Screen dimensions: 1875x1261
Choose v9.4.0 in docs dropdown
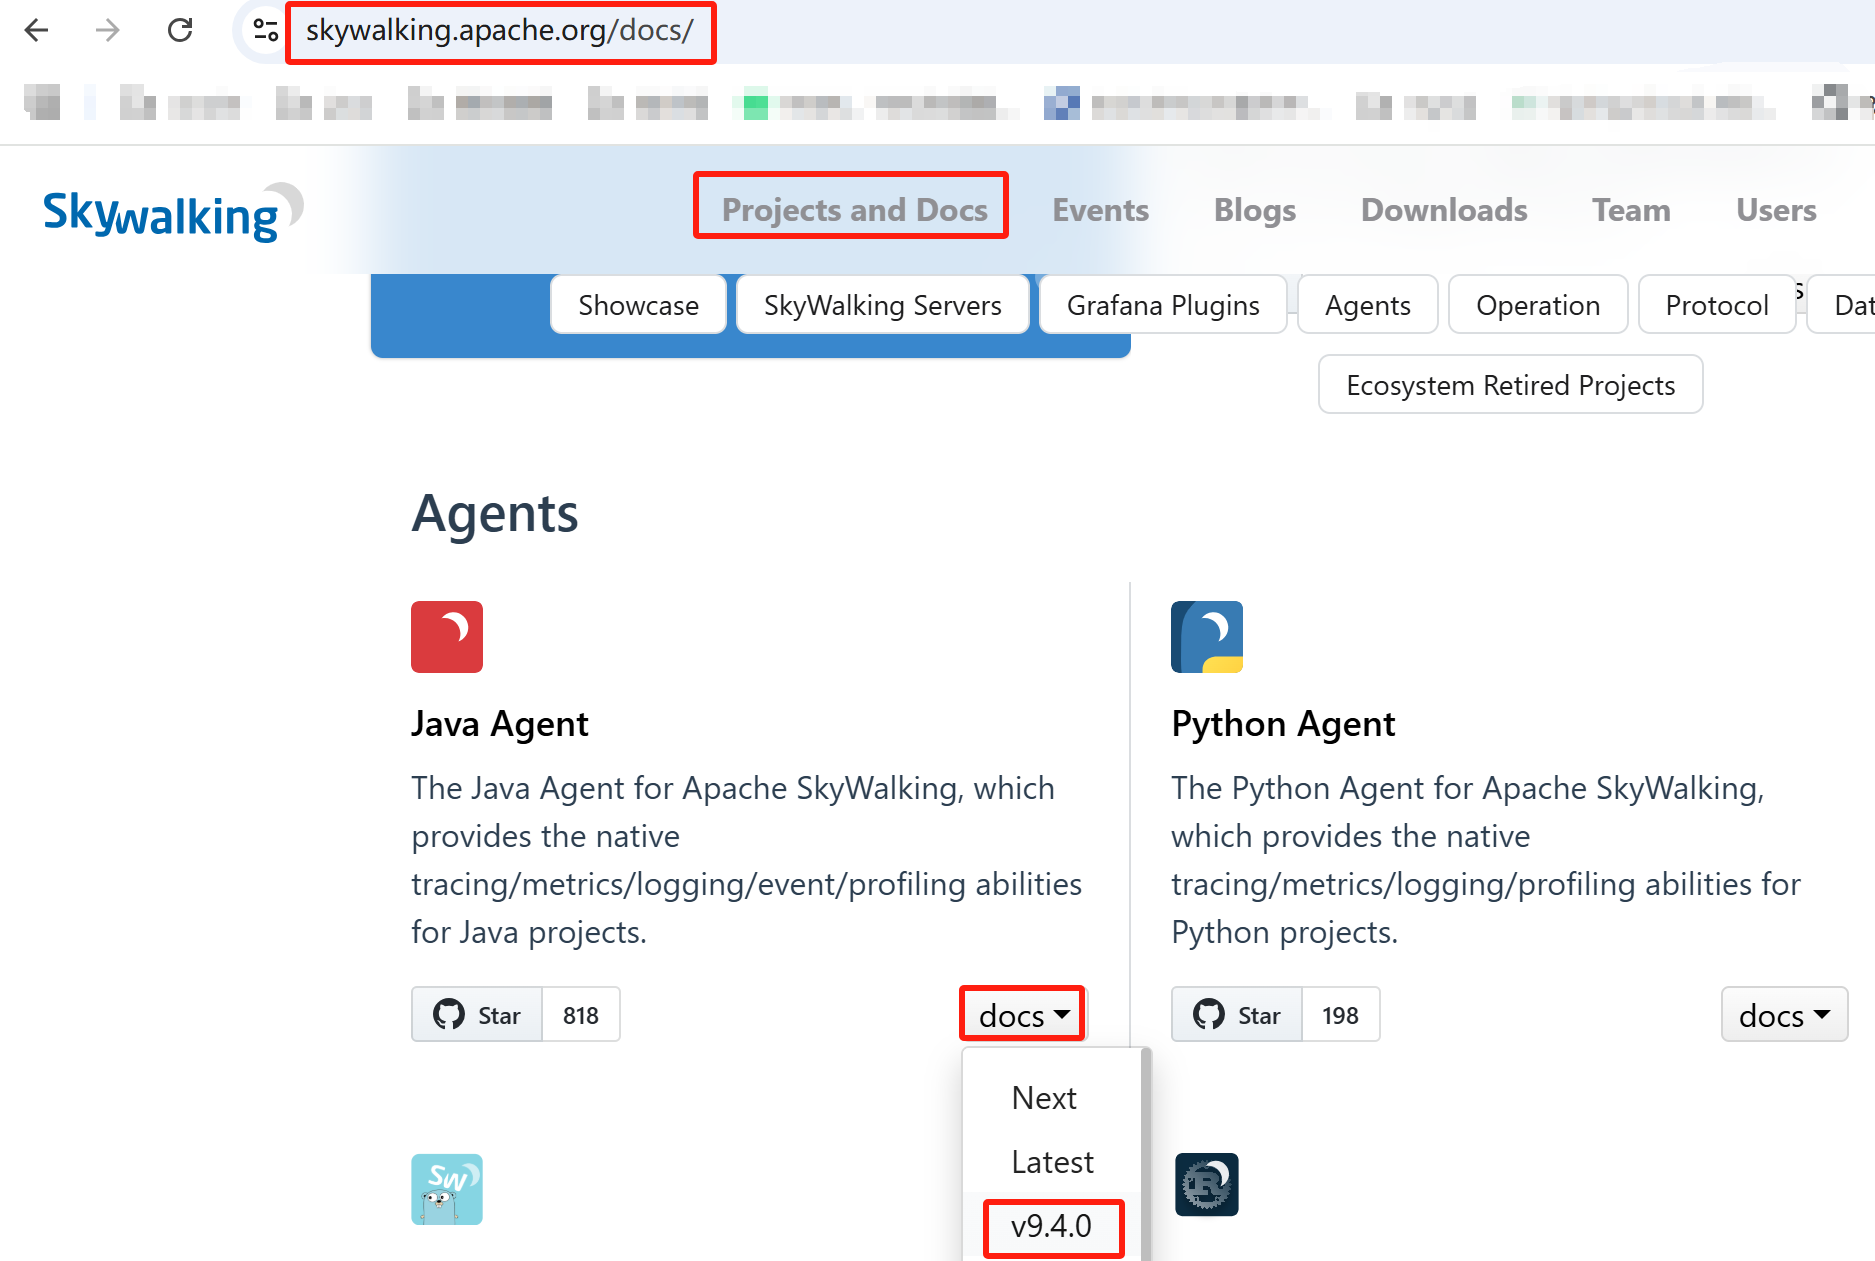pyautogui.click(x=1051, y=1226)
